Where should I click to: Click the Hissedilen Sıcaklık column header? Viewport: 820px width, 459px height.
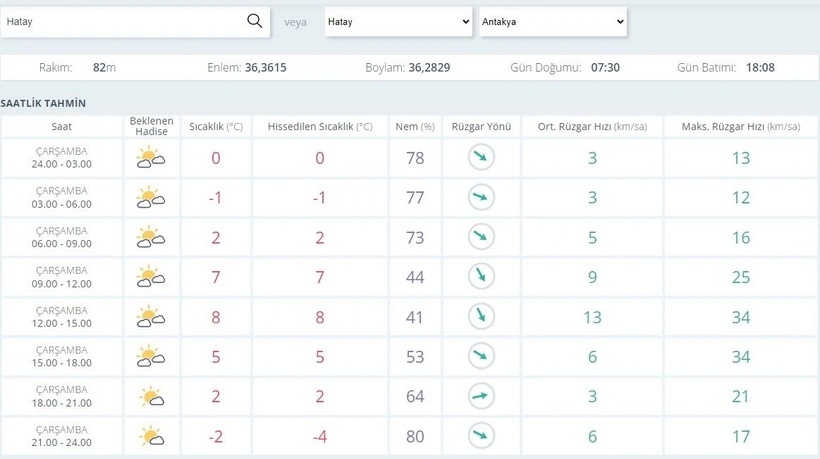320,127
